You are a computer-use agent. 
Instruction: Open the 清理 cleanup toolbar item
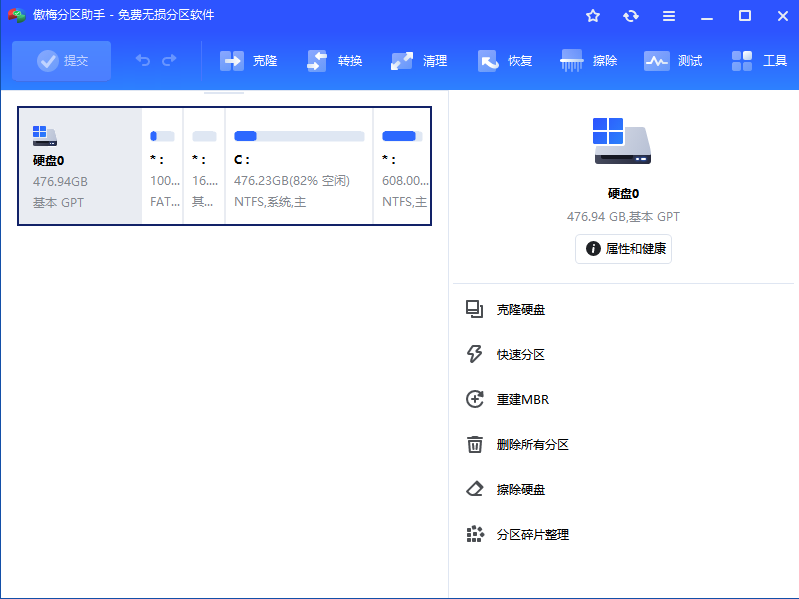click(419, 61)
